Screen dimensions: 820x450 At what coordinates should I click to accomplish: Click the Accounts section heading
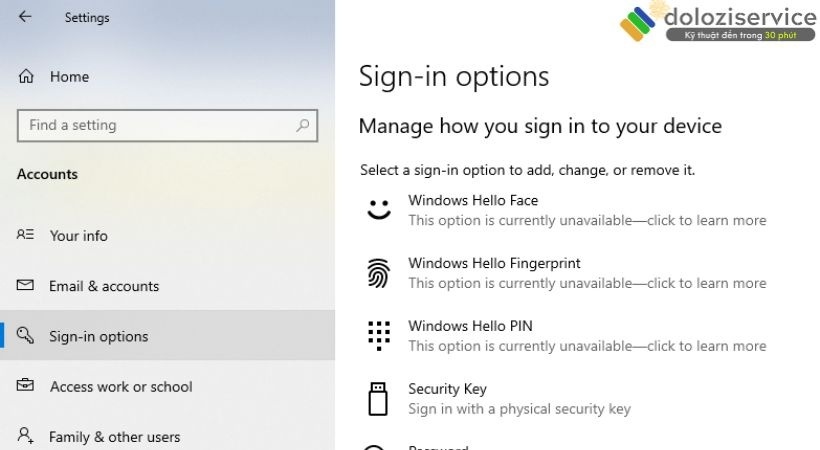click(47, 174)
